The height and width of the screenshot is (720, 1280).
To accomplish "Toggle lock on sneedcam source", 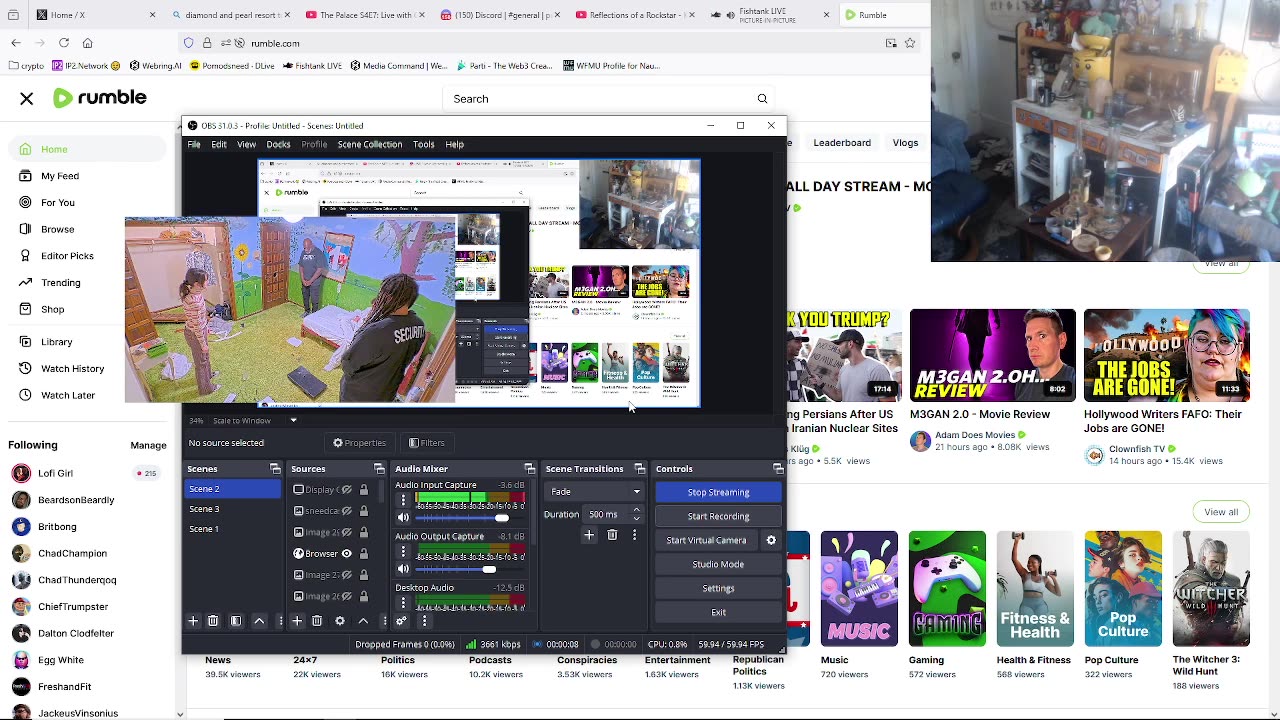I will click(x=364, y=511).
